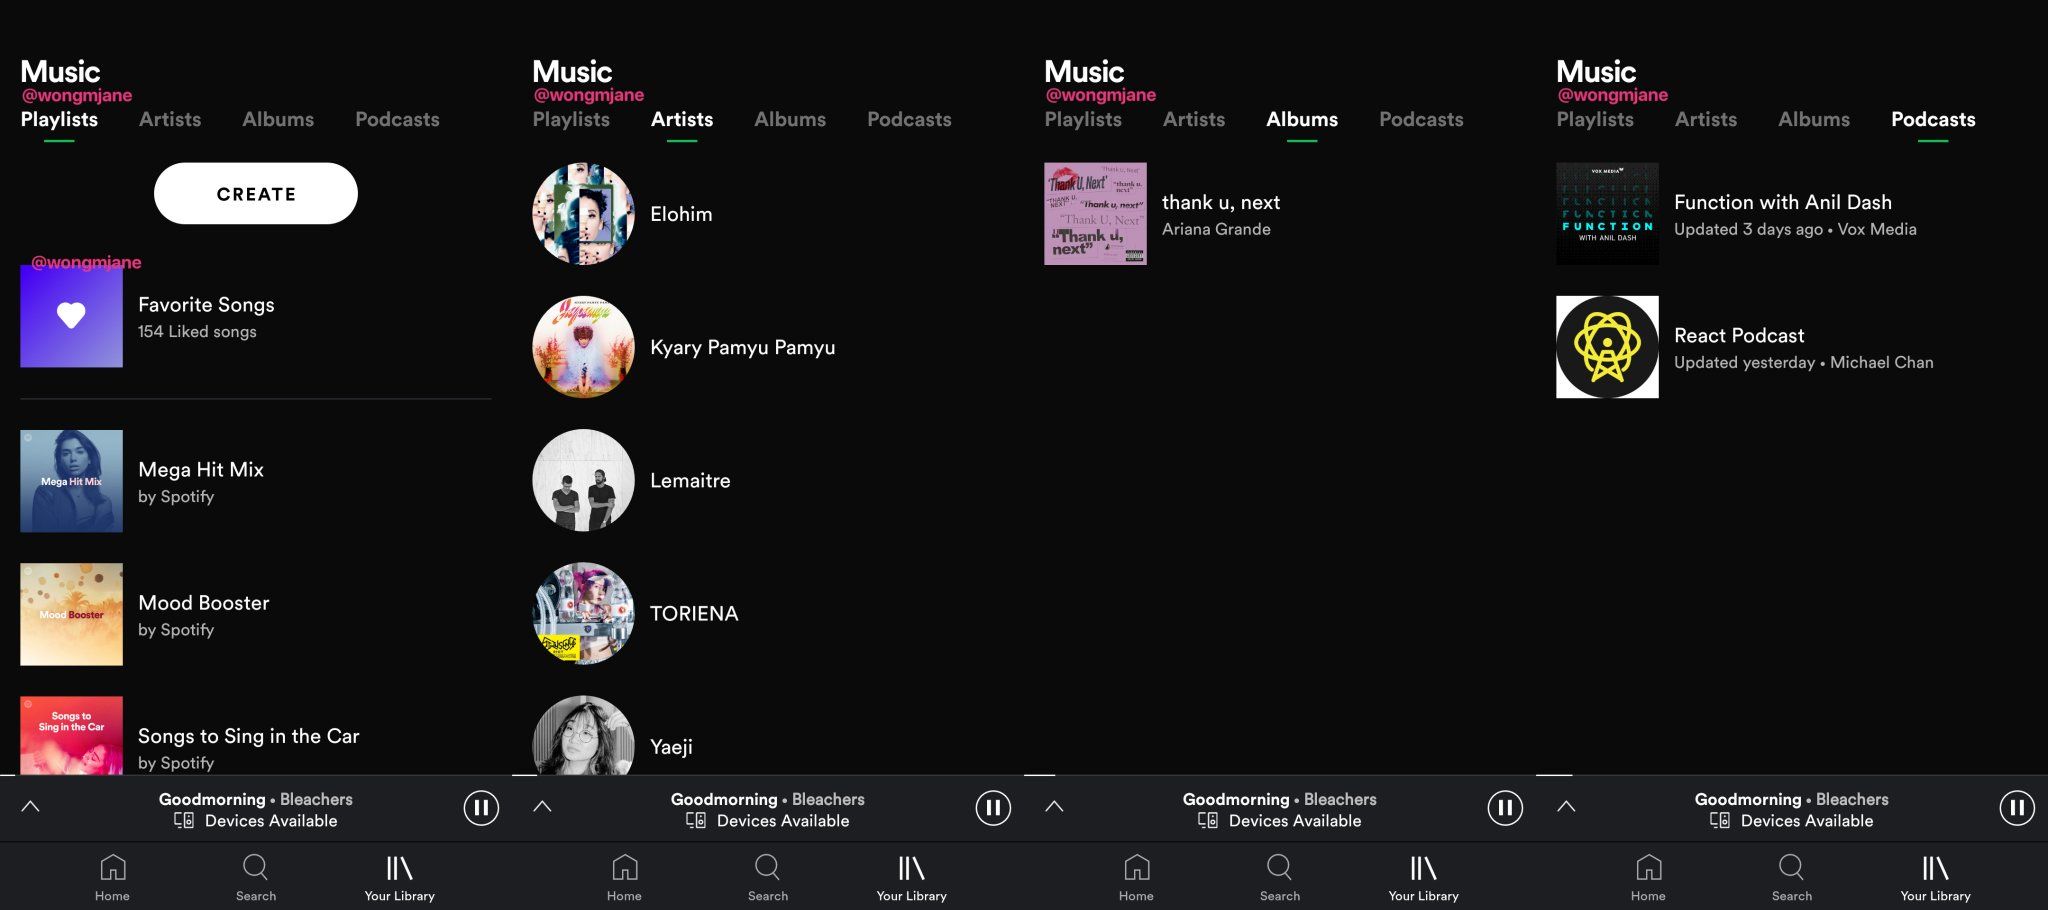2048x910 pixels.
Task: Open artist Yaeji's profile photo
Action: pos(583,745)
